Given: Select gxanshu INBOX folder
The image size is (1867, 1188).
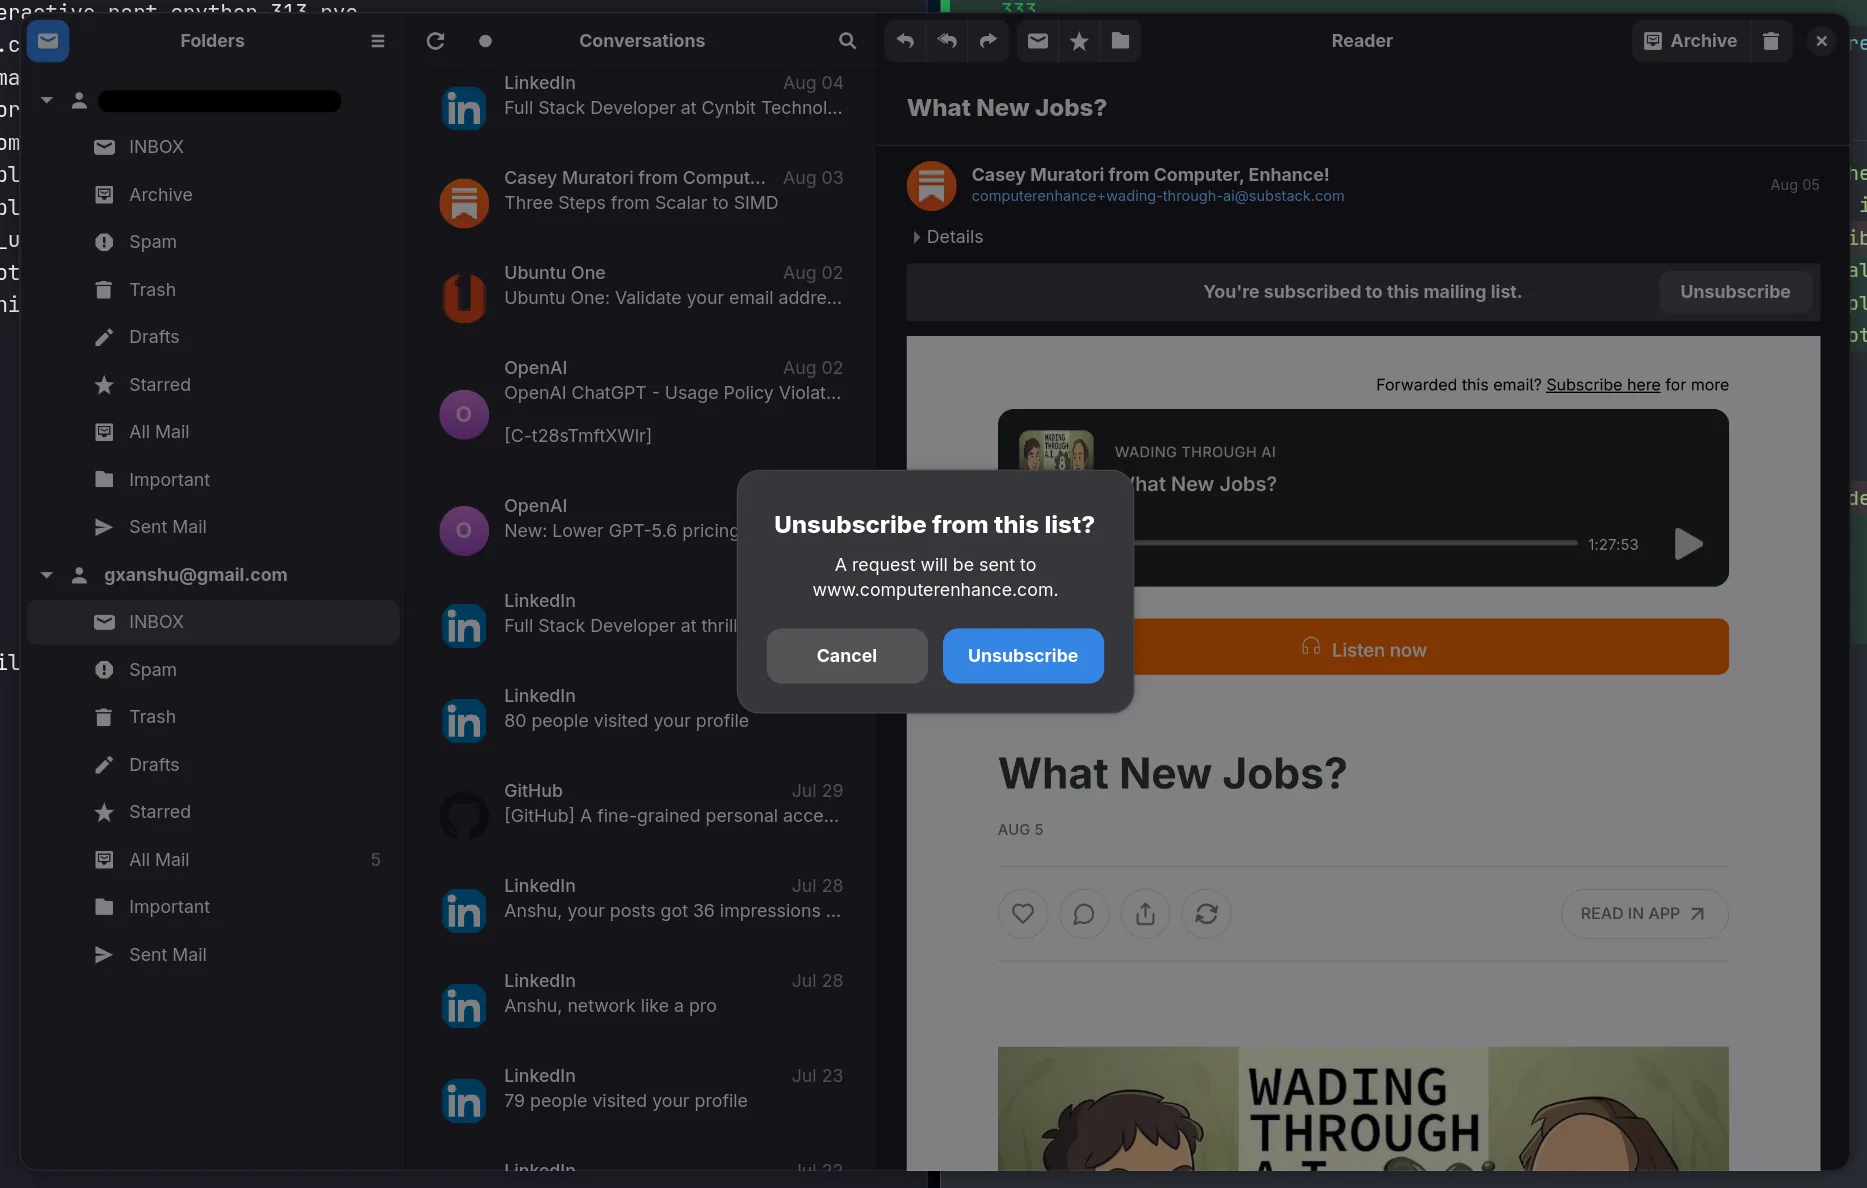Looking at the screenshot, I should tap(213, 622).
